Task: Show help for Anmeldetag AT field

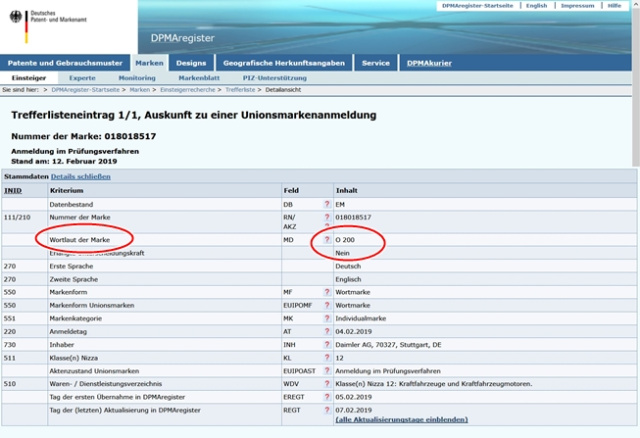Action: pos(326,331)
